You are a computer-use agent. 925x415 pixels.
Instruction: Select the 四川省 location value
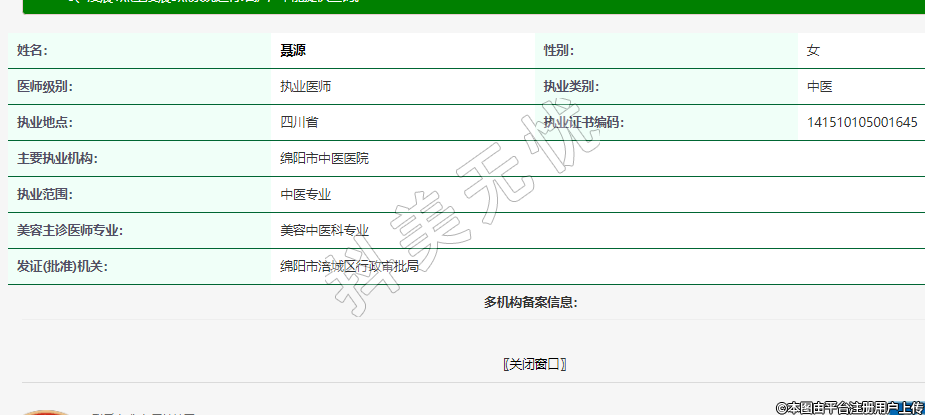[299, 122]
